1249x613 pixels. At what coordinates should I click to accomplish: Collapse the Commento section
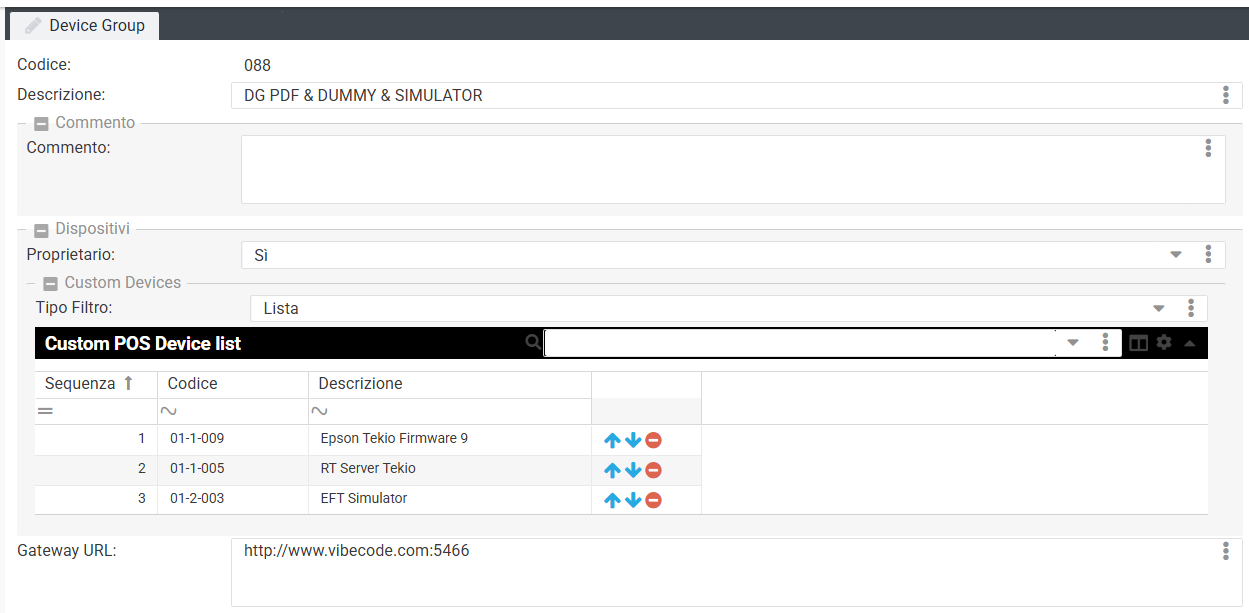click(x=41, y=124)
